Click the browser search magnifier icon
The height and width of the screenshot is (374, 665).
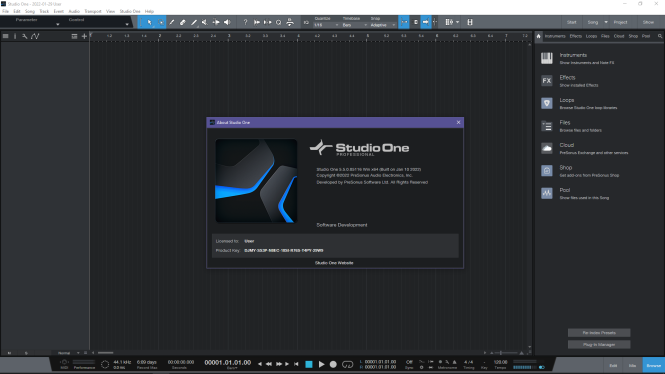[x=660, y=36]
